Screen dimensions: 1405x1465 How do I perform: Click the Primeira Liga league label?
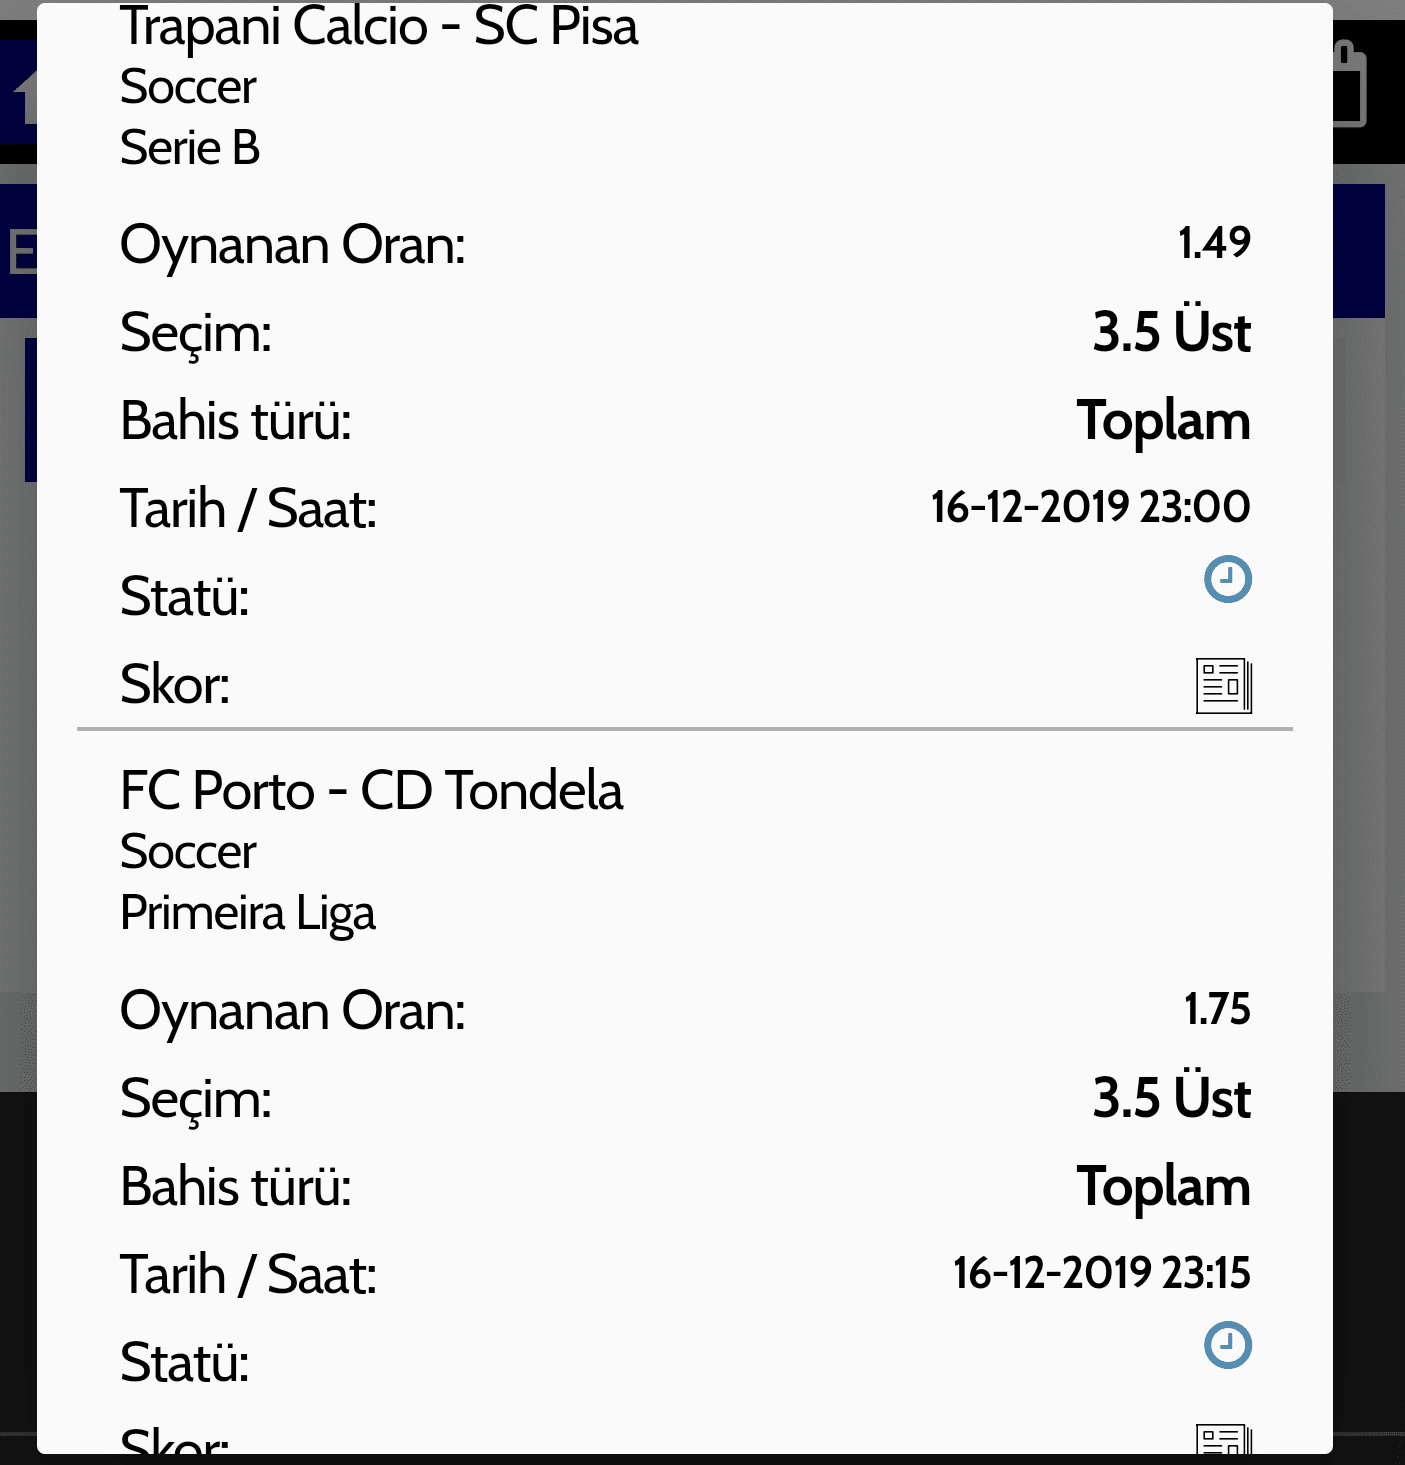coord(247,914)
